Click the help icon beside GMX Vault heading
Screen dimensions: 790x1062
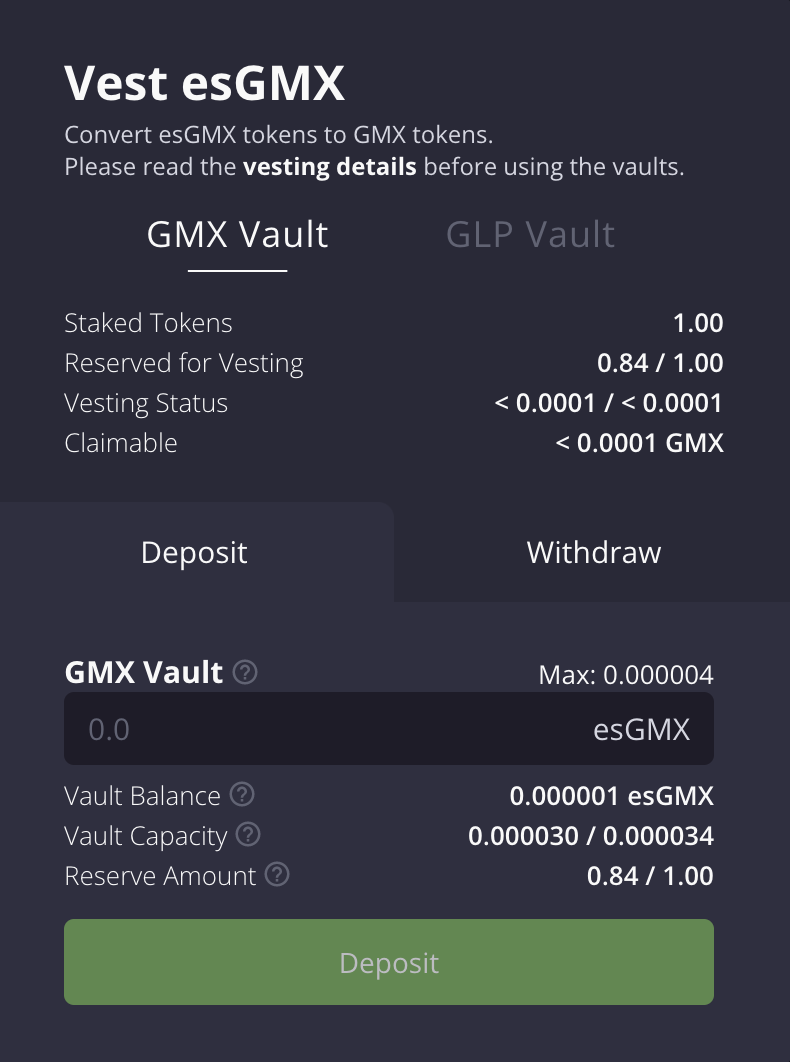[245, 673]
